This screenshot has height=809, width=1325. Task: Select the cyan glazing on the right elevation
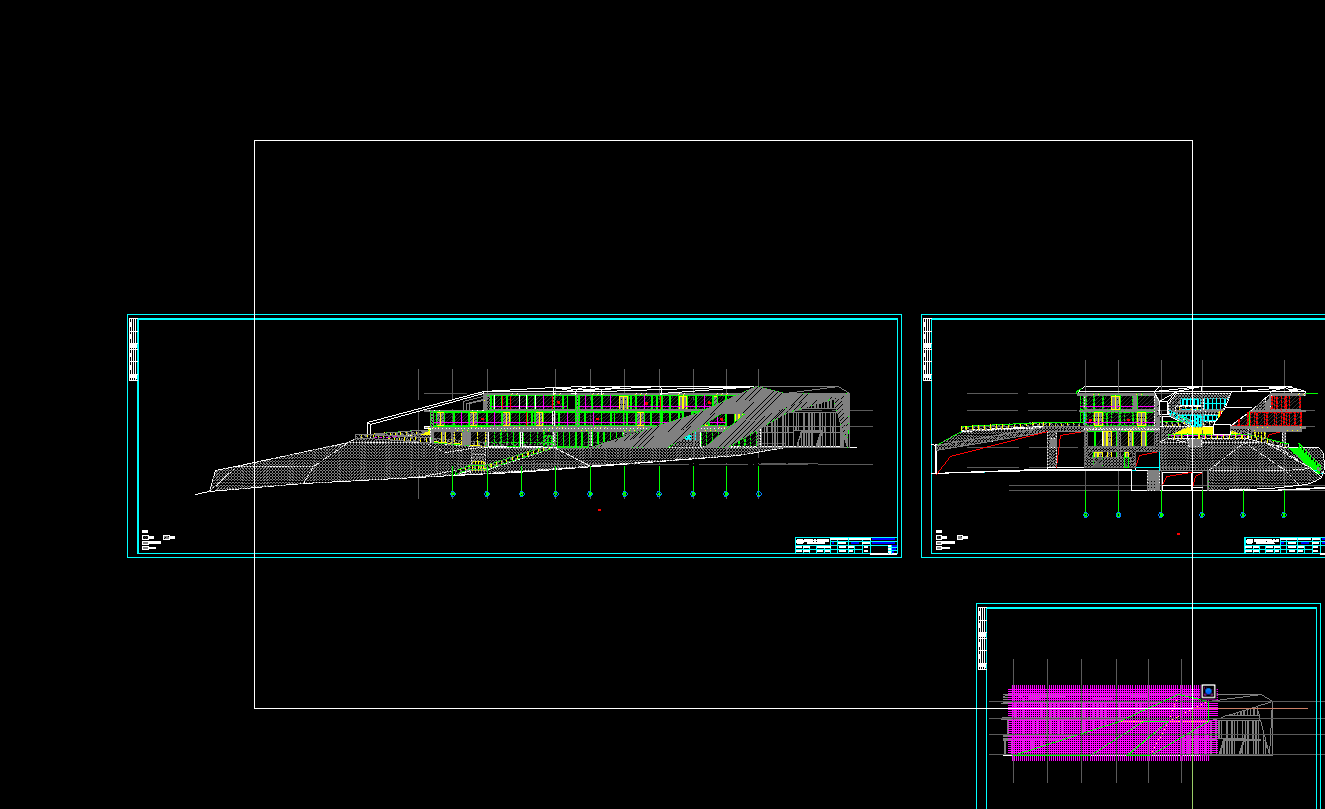coord(1200,408)
